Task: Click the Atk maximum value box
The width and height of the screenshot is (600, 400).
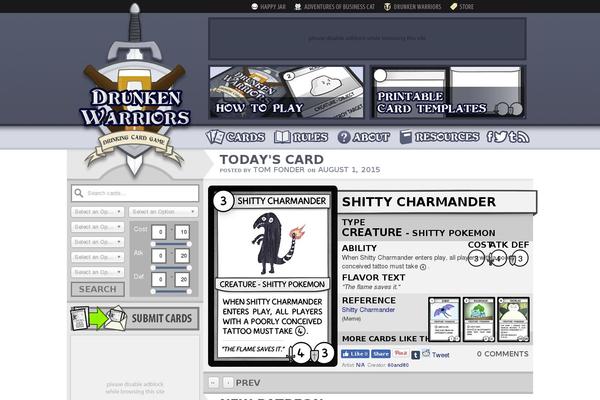Action: [183, 256]
